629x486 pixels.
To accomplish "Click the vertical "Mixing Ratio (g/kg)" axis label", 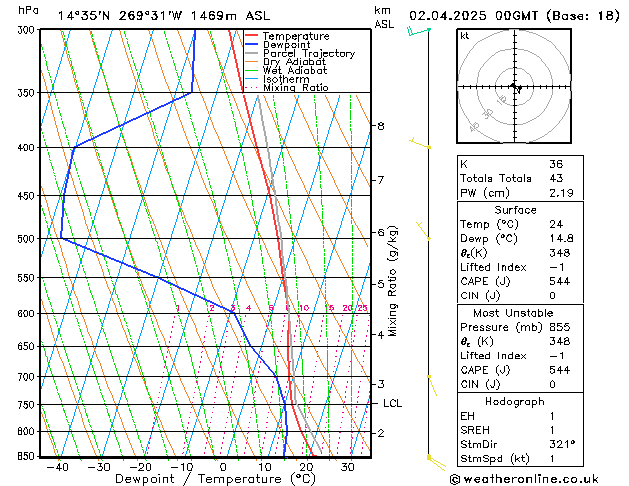I will click(x=393, y=281).
